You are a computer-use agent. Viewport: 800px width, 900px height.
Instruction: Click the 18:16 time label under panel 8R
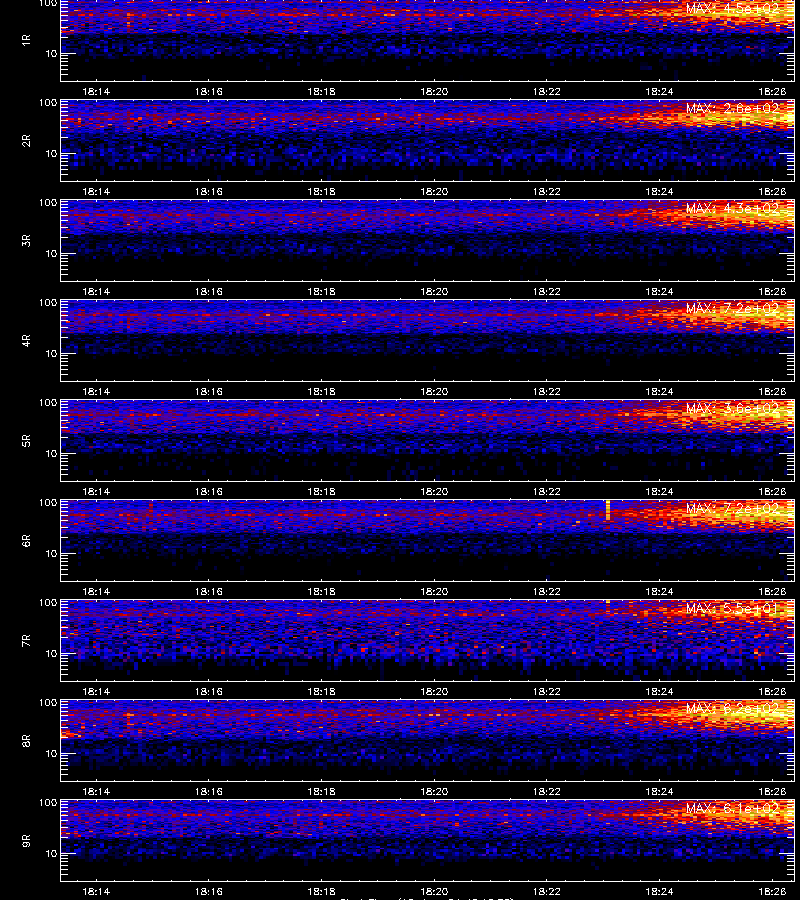pyautogui.click(x=208, y=792)
